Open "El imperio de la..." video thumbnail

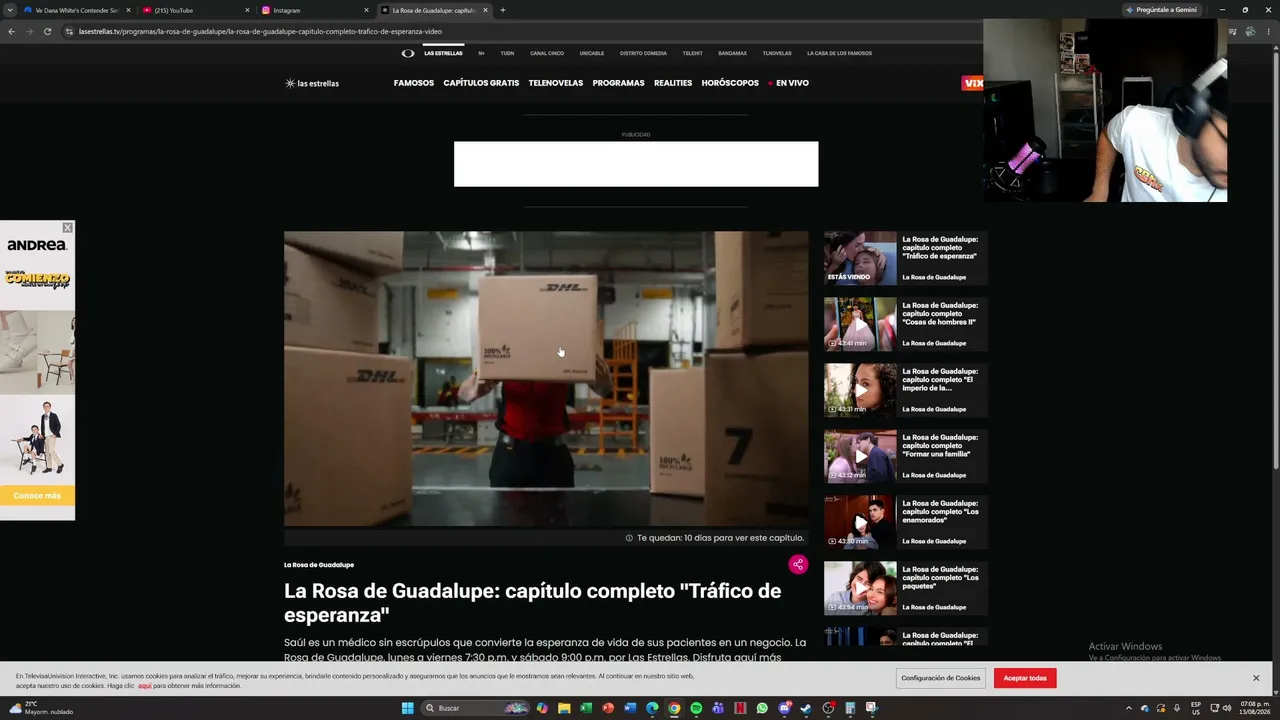click(860, 390)
